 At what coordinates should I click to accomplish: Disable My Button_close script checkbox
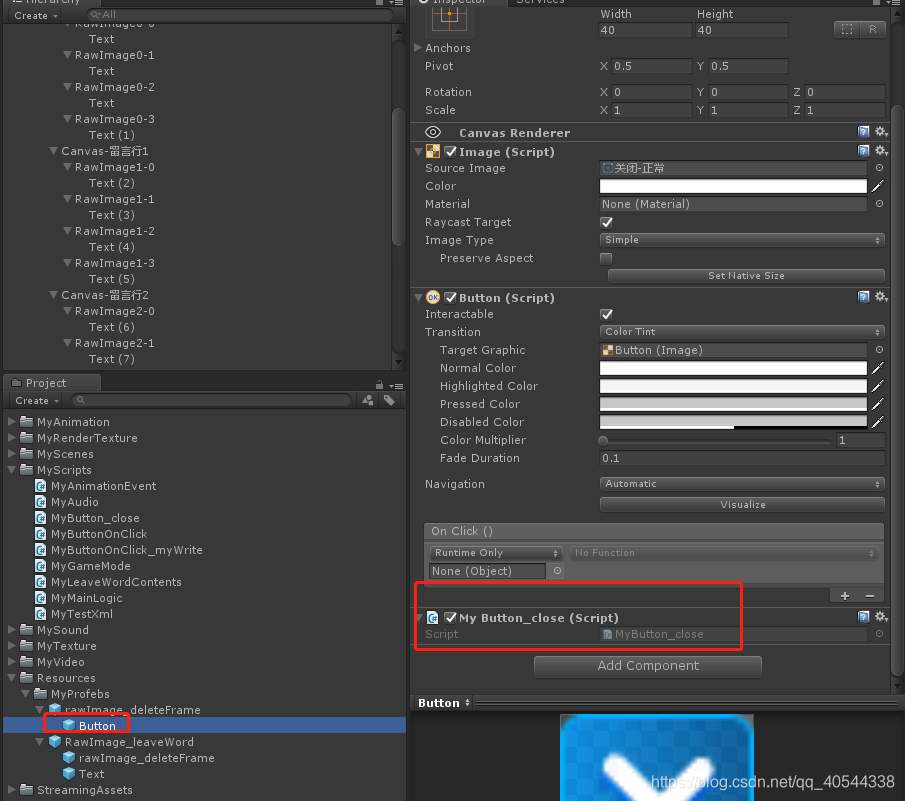[451, 617]
